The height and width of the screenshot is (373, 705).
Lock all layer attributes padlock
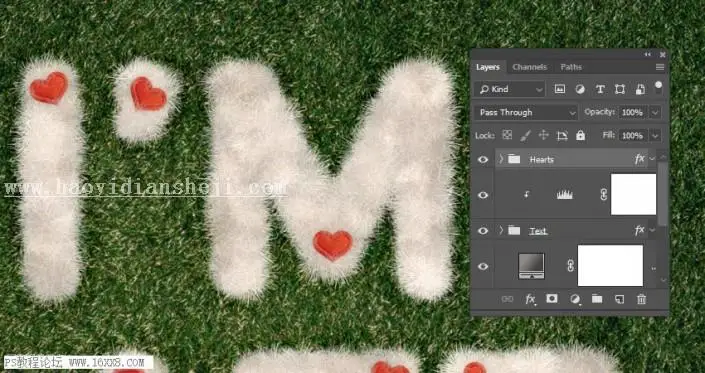point(580,135)
